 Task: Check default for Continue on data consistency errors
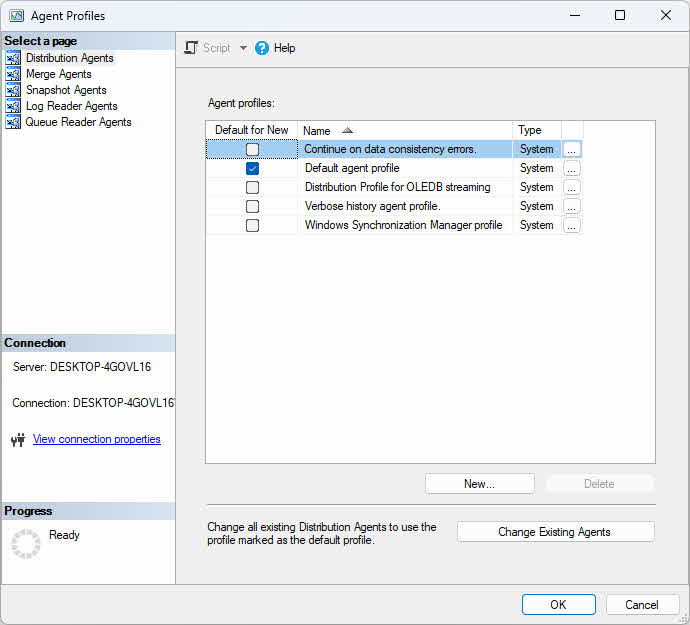(252, 149)
